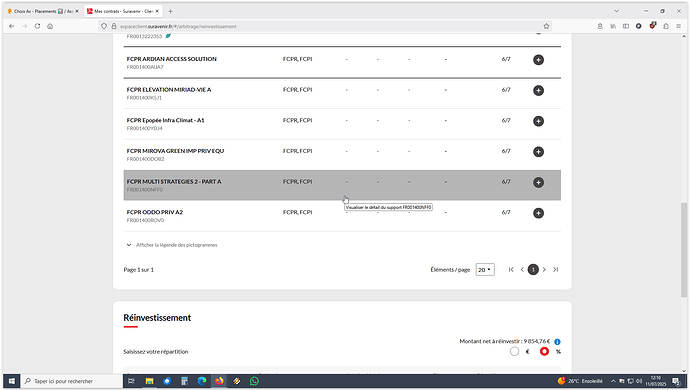Viewport: 690px width, 390px height.
Task: Open Microsoft Edge from taskbar
Action: (202, 381)
